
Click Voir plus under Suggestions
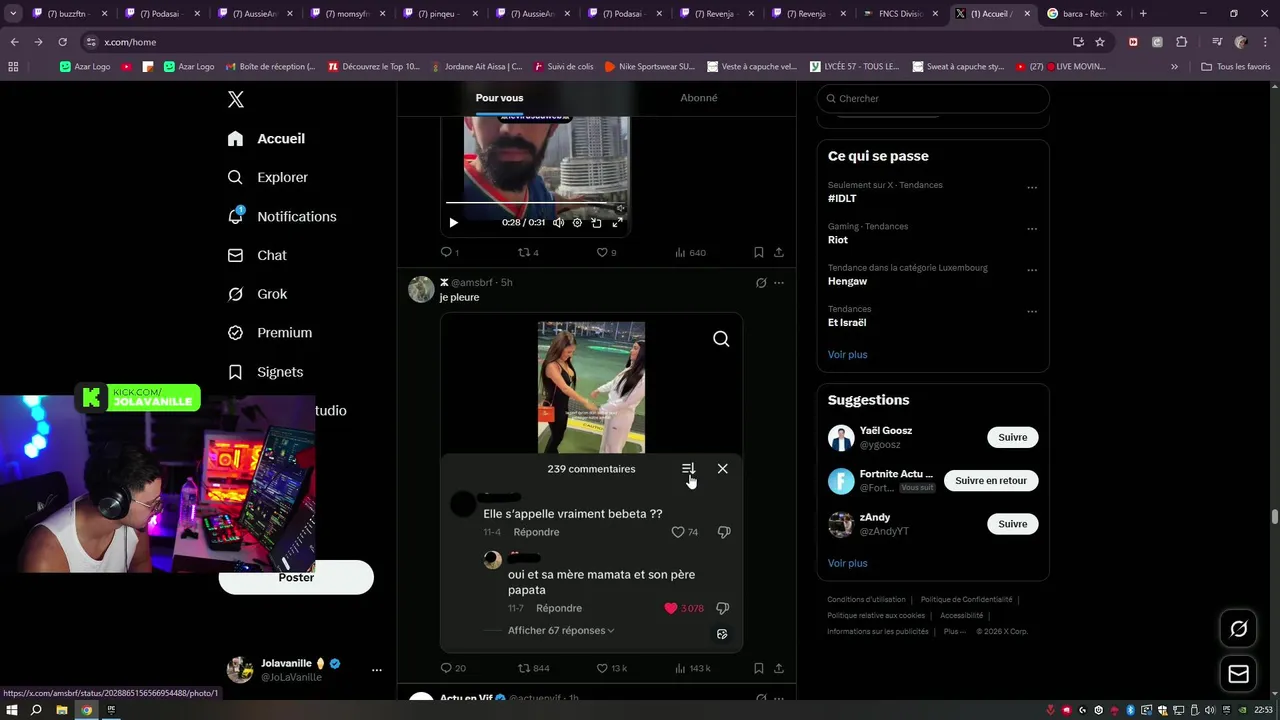[847, 564]
